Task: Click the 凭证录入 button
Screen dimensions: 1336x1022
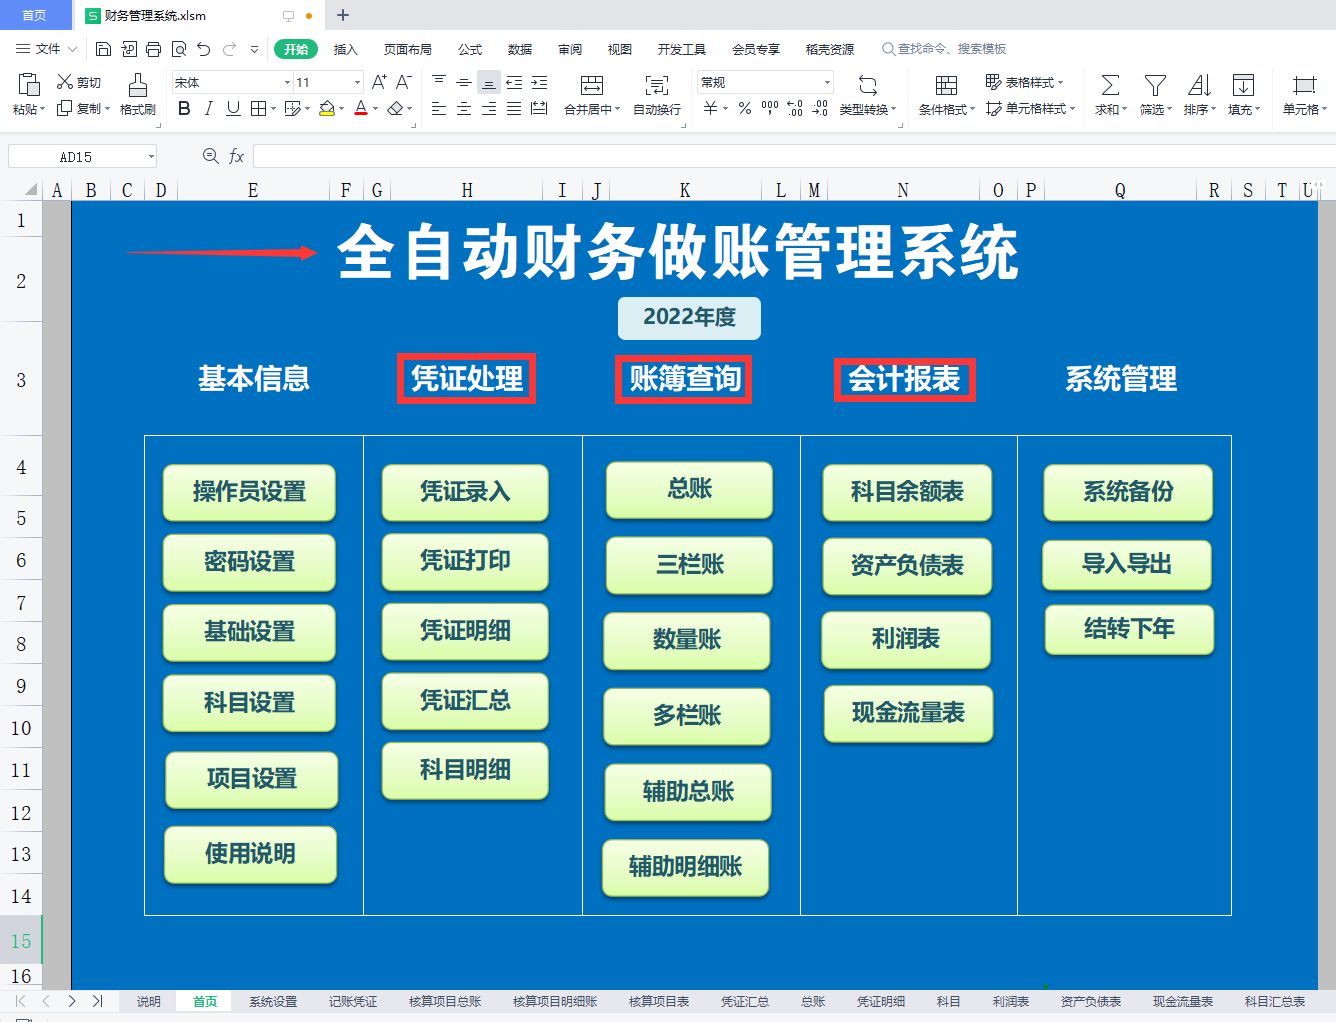Action: point(464,492)
